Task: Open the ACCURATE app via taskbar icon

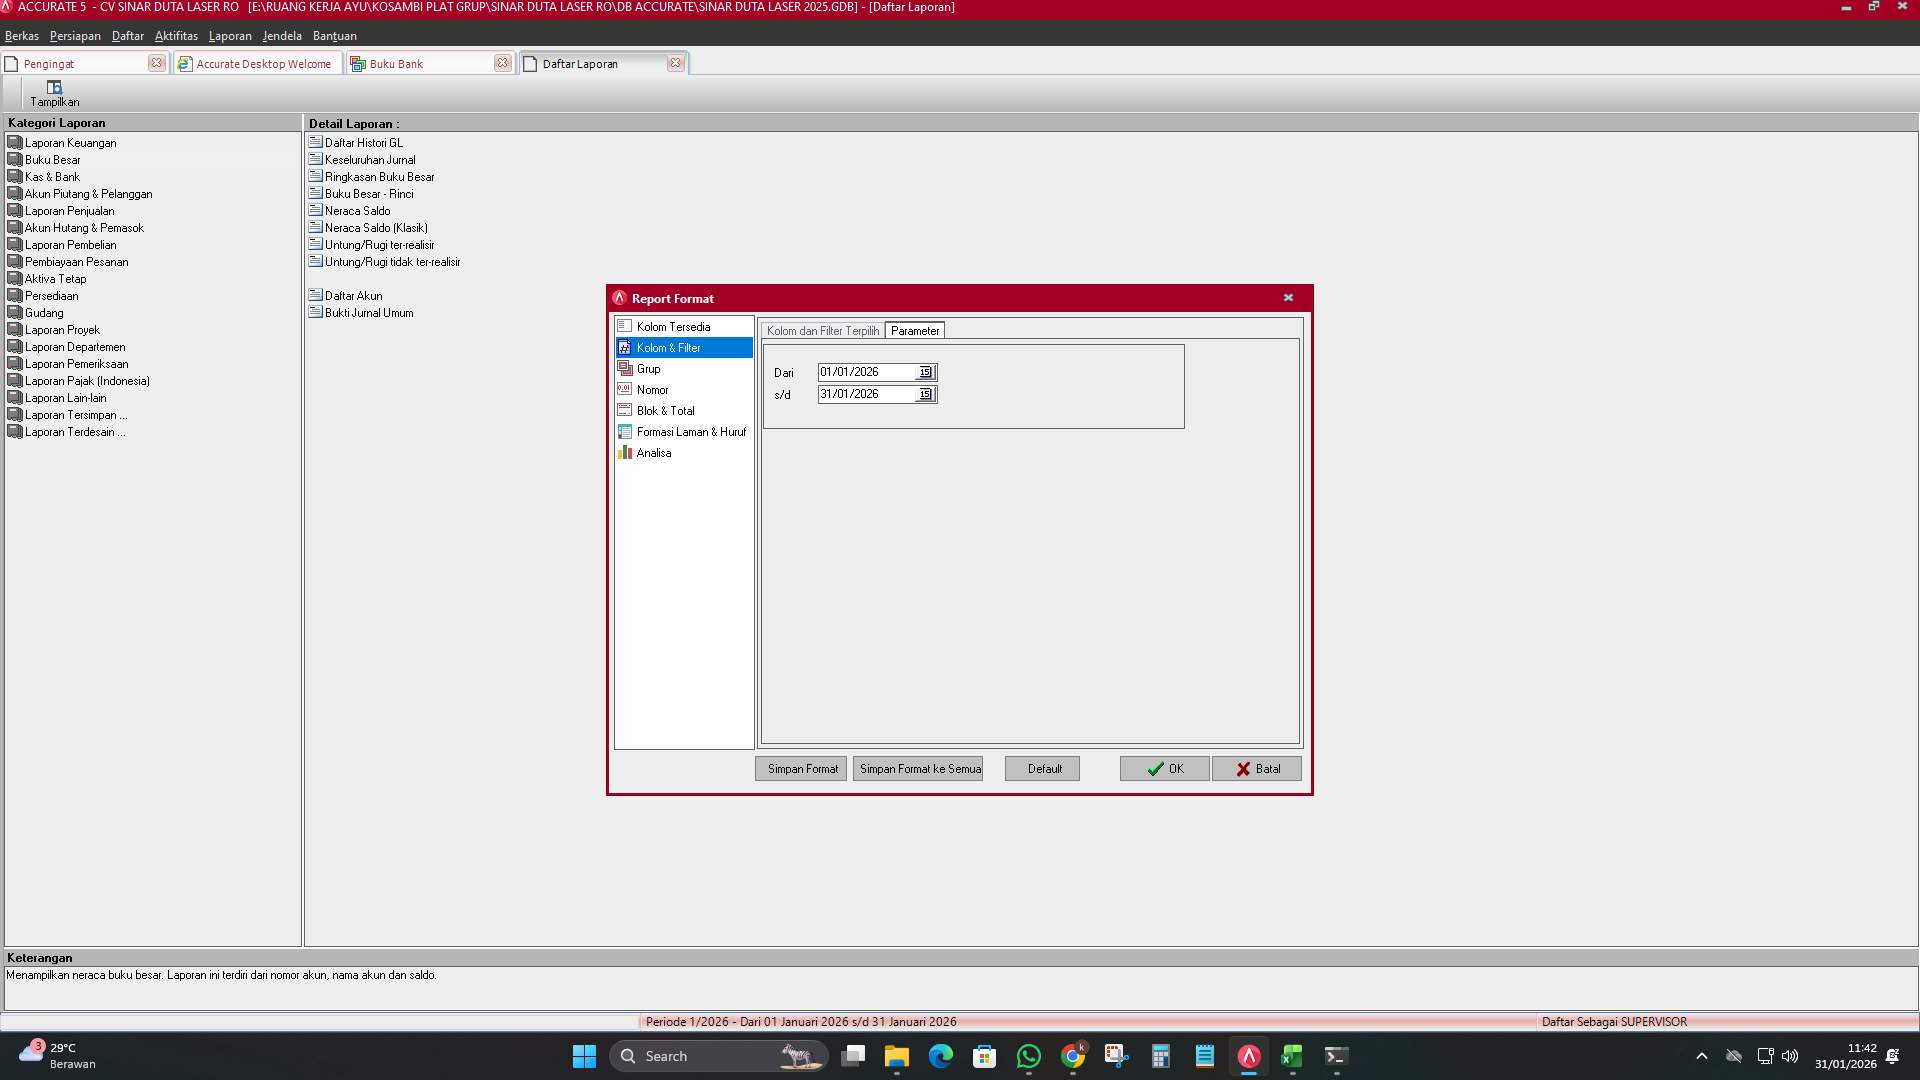Action: tap(1247, 1055)
